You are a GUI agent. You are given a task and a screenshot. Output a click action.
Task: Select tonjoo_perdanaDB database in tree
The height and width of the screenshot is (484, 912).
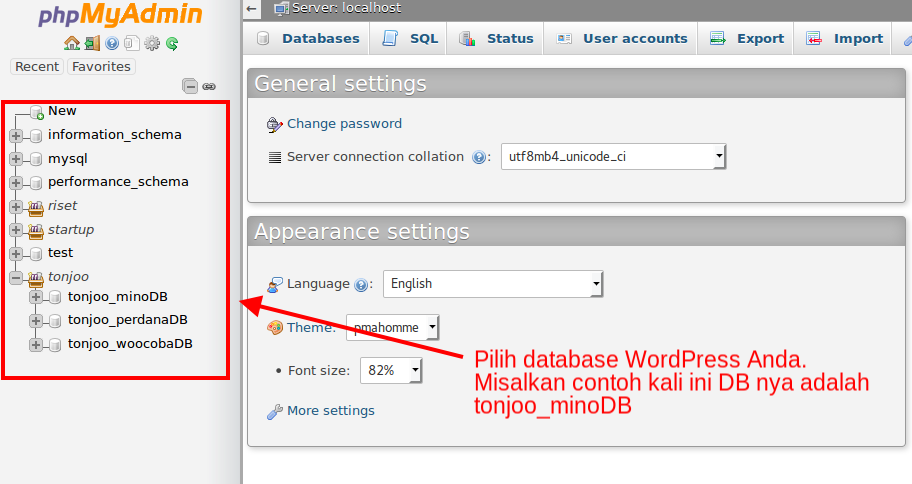click(127, 320)
